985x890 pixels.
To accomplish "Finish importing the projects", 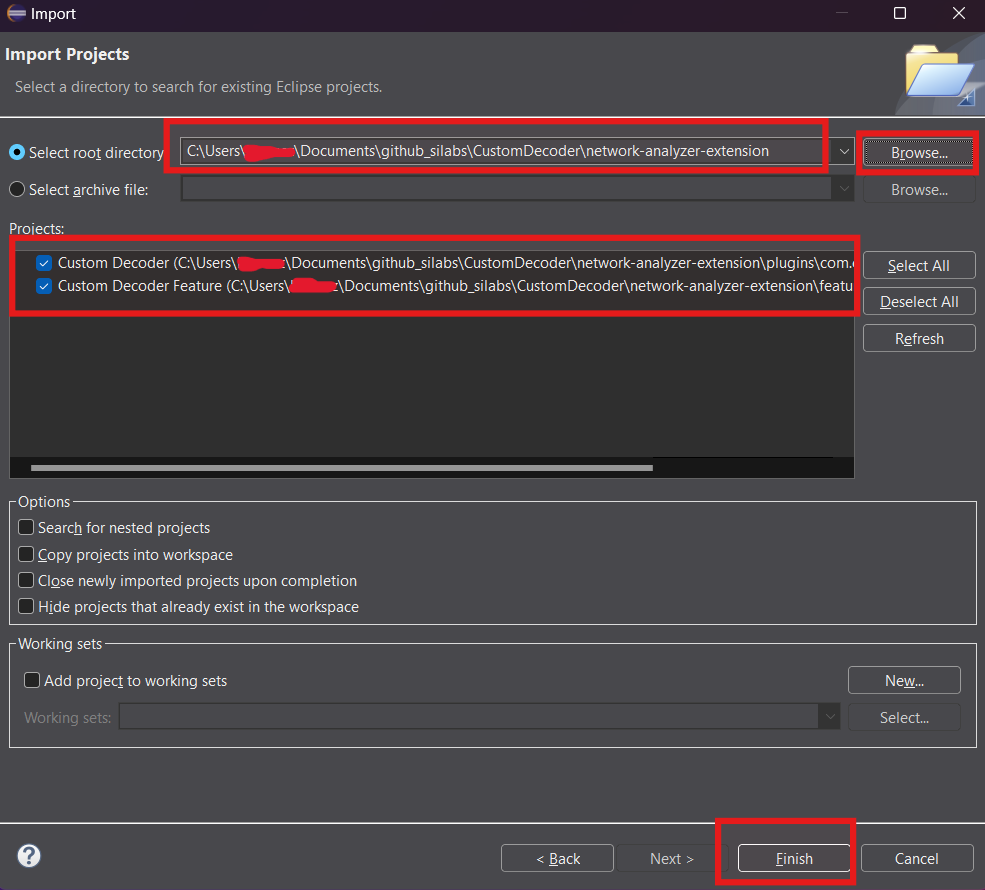I will 794,858.
